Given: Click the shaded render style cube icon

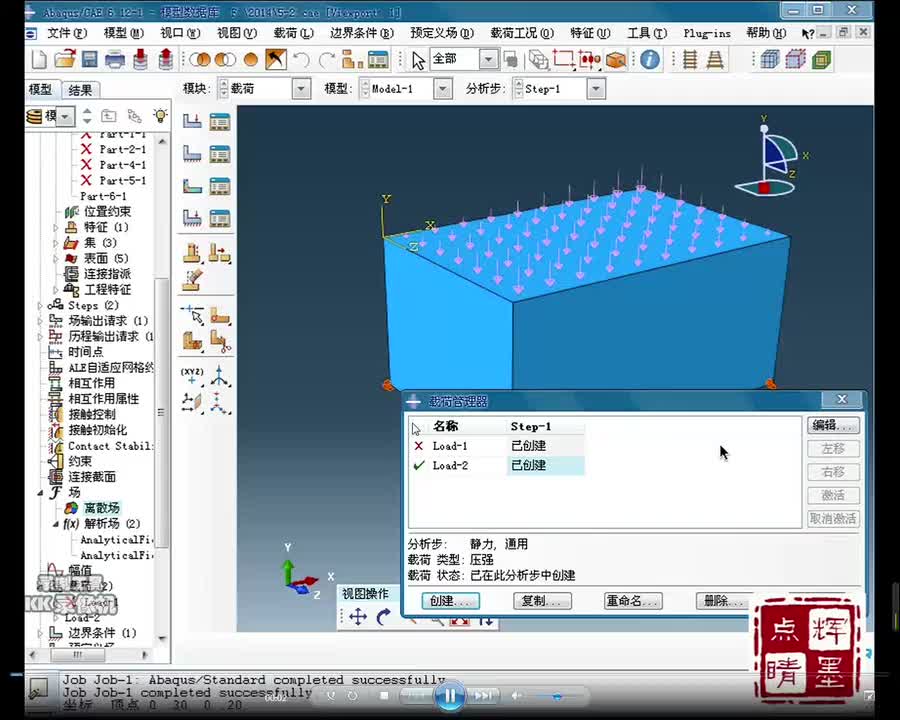Looking at the screenshot, I should 821,59.
